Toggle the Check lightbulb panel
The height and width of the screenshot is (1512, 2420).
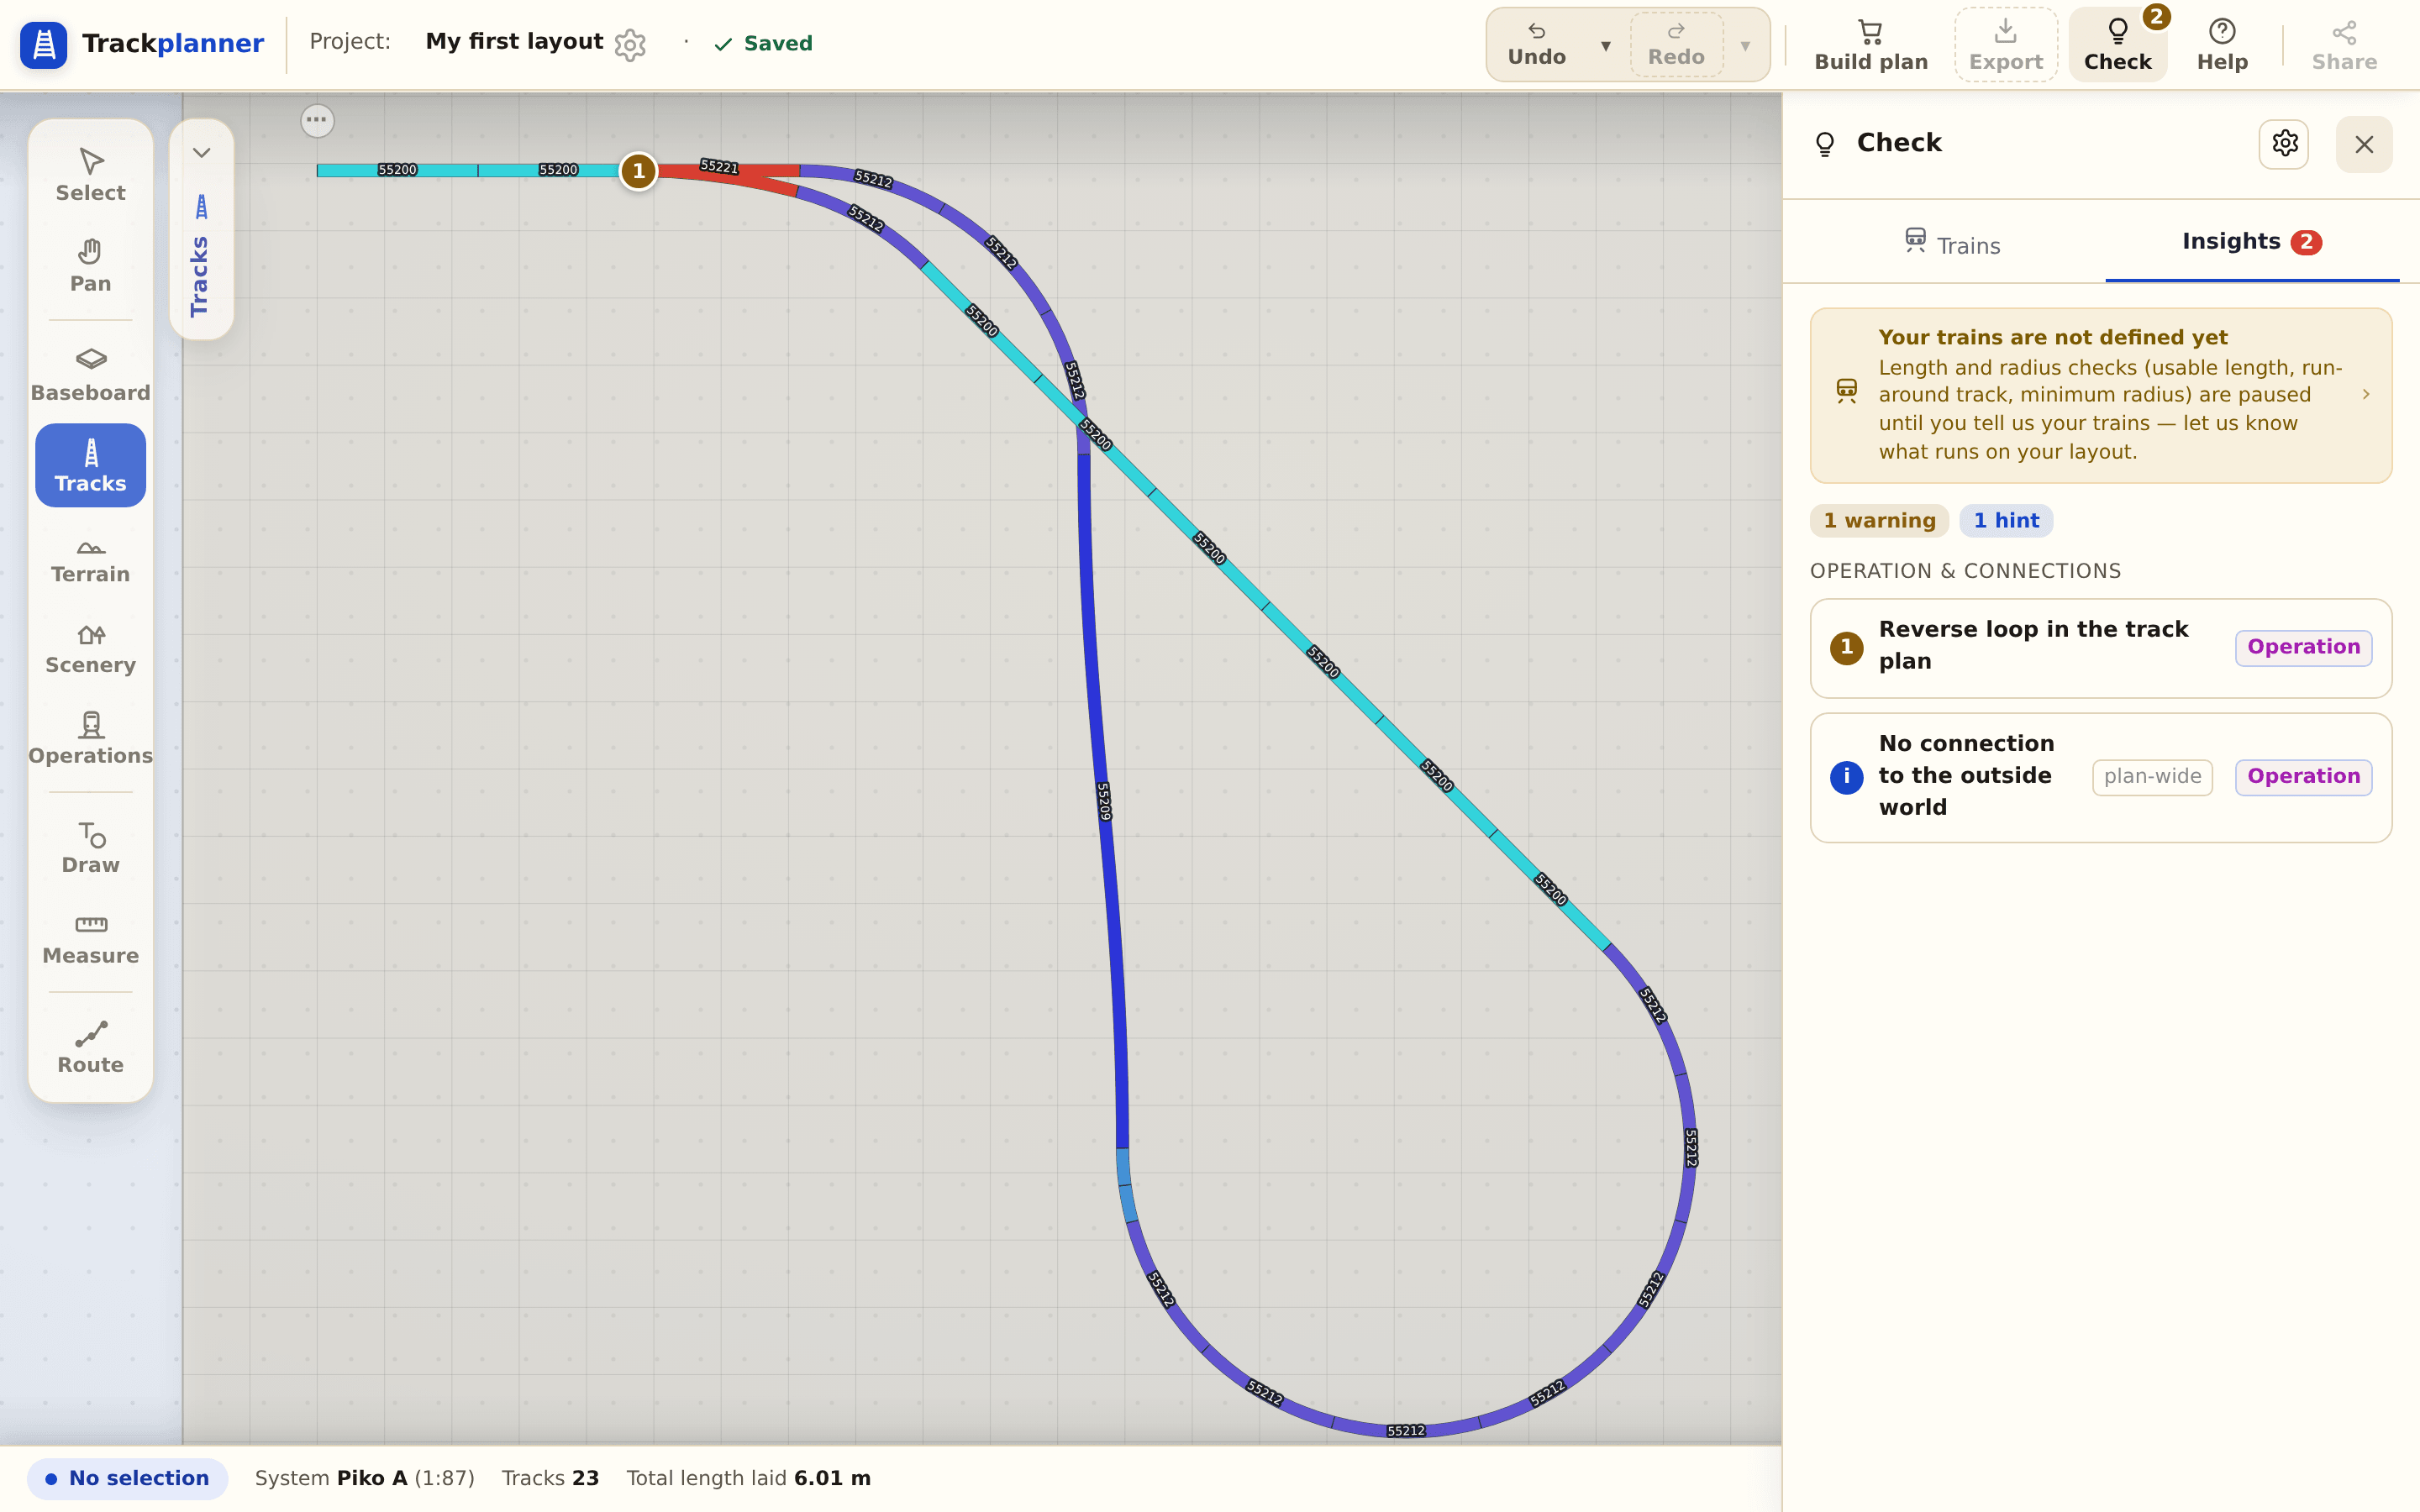tap(2117, 45)
